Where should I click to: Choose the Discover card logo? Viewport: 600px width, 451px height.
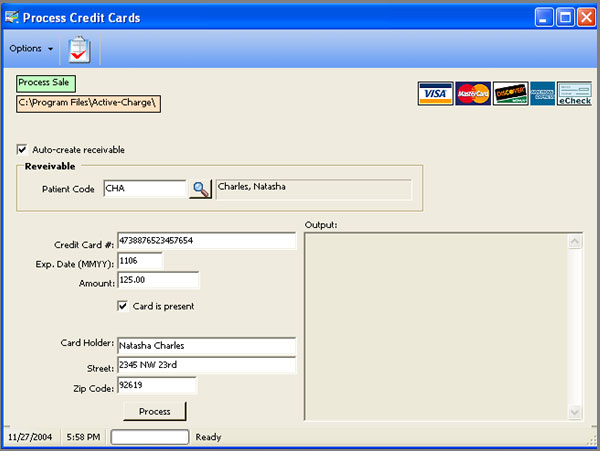tap(510, 94)
